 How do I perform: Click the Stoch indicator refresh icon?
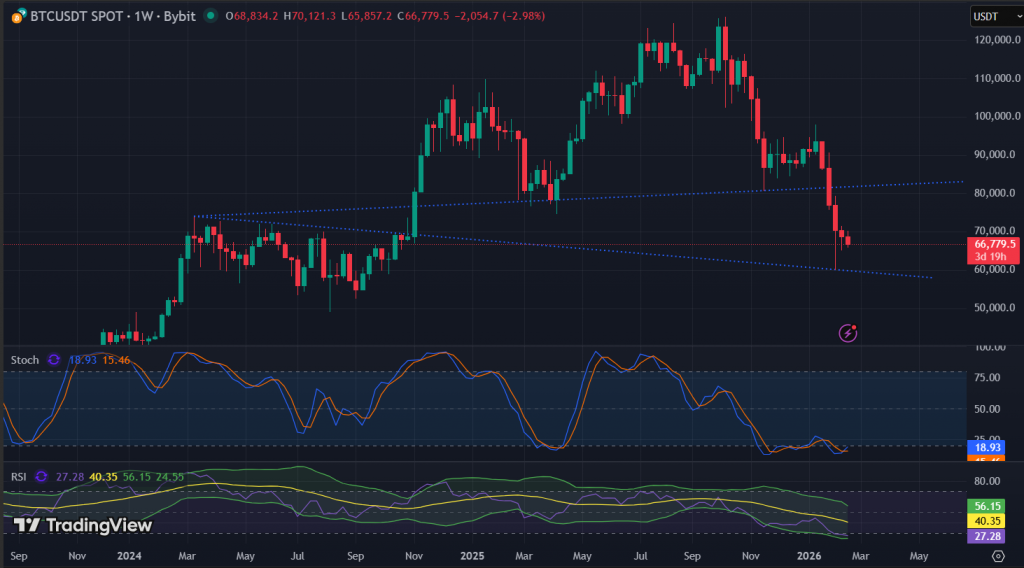pyautogui.click(x=54, y=359)
